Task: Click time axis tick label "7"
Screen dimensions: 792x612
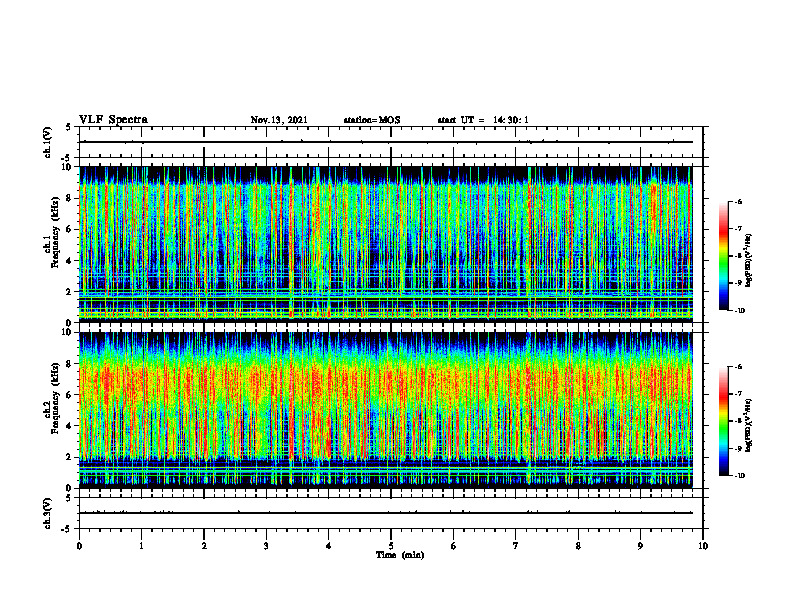Action: (x=516, y=546)
